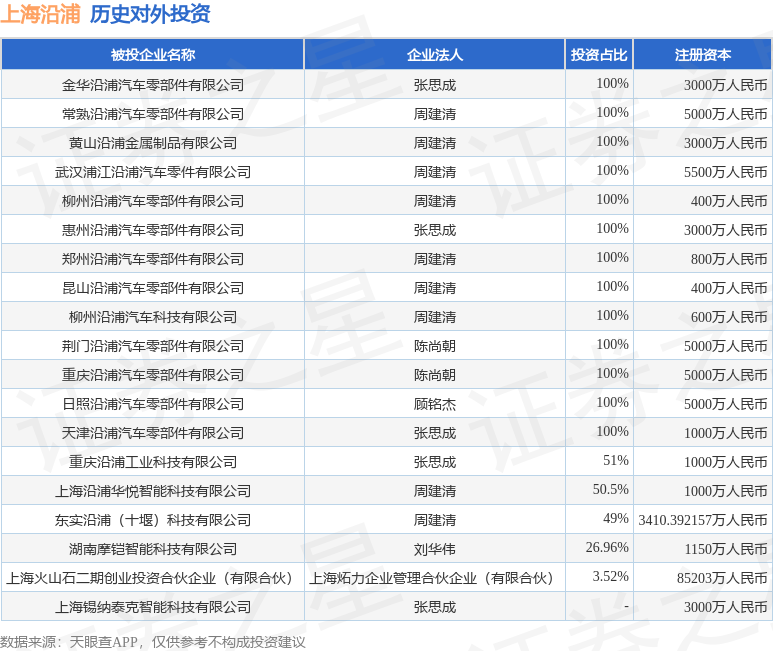
Task: Select the 被投企业名称 column header
Action: pos(152,55)
